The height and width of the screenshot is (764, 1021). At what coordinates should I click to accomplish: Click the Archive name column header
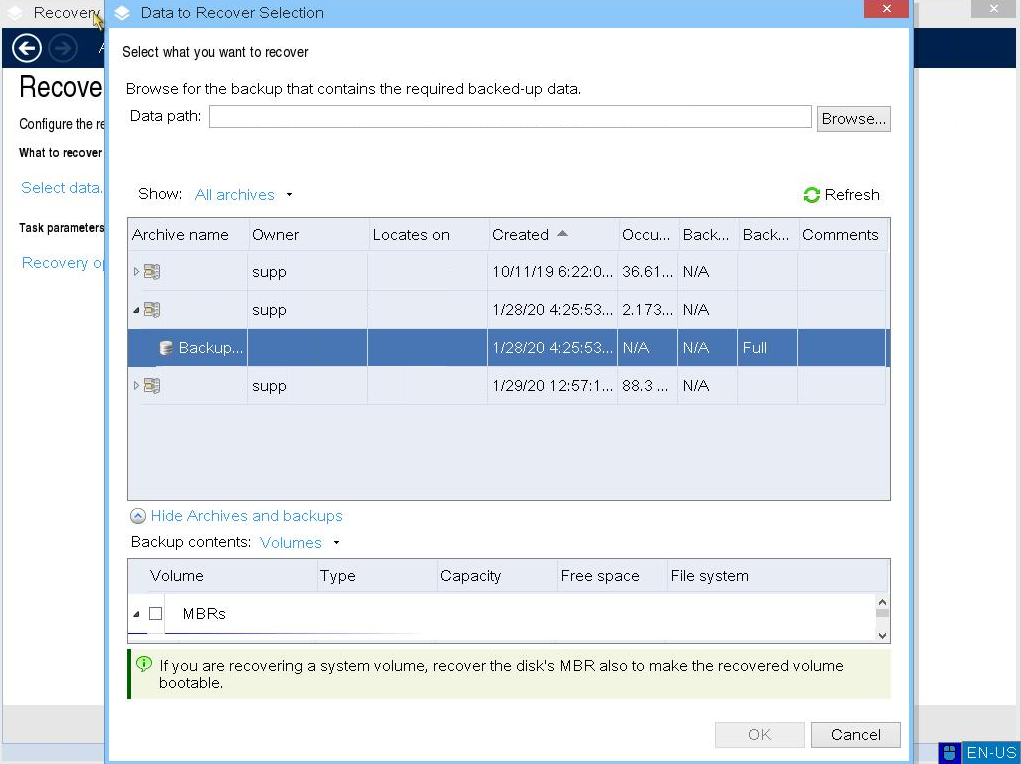pos(188,234)
